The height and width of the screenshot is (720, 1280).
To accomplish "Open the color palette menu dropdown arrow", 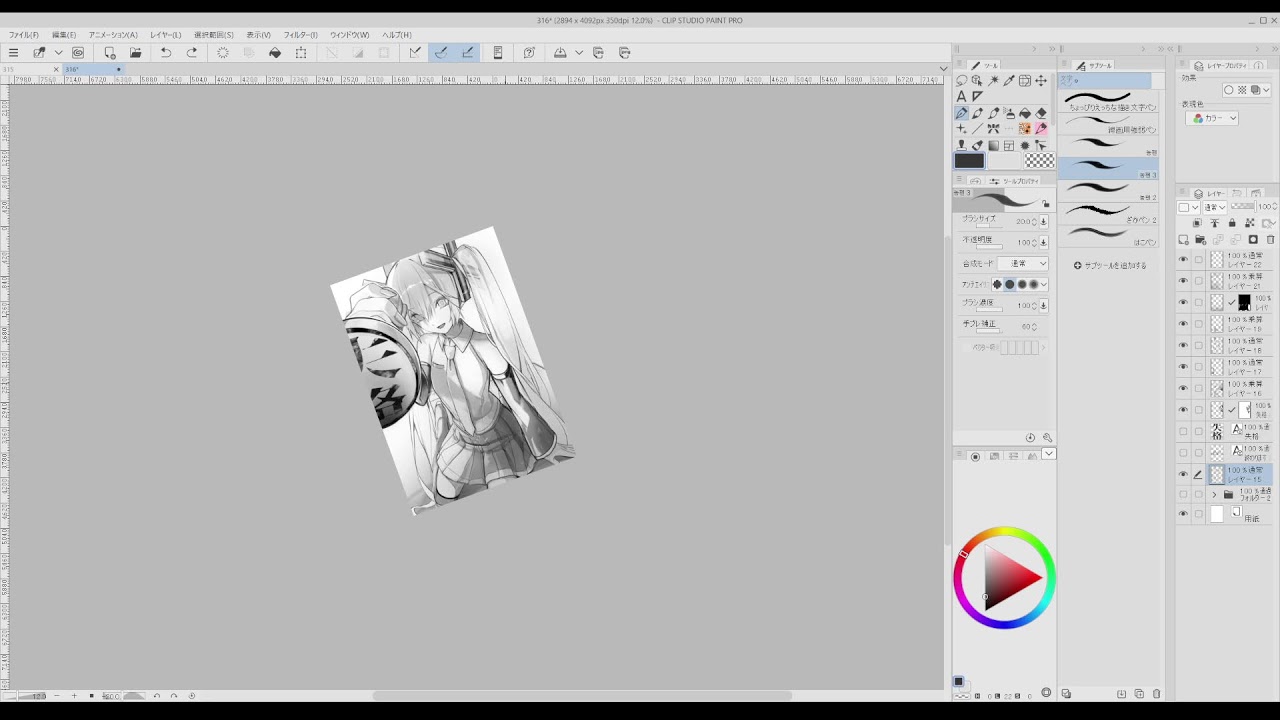I will [1048, 454].
